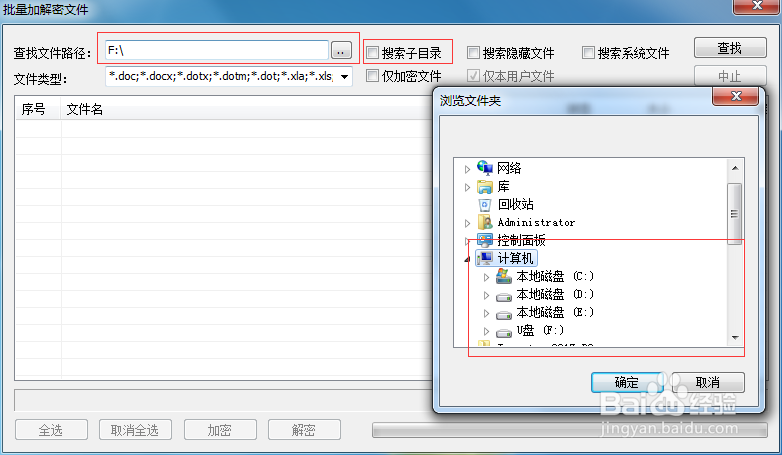Click folder tree scrollbar up arrow
Image resolution: width=782 pixels, height=455 pixels.
[735, 169]
